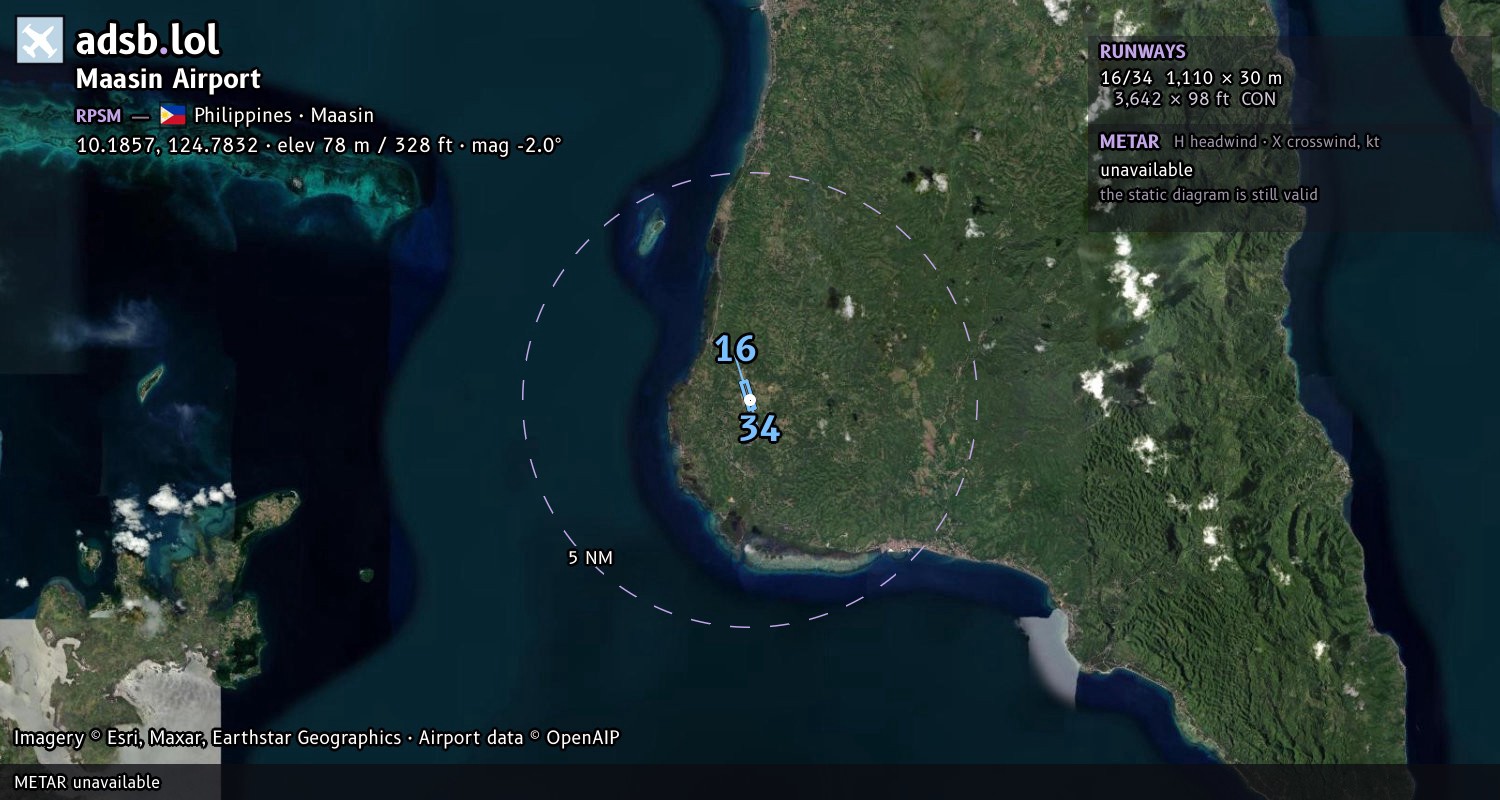1500x800 pixels.
Task: Click the RPSM ICAO code
Action: 99,115
